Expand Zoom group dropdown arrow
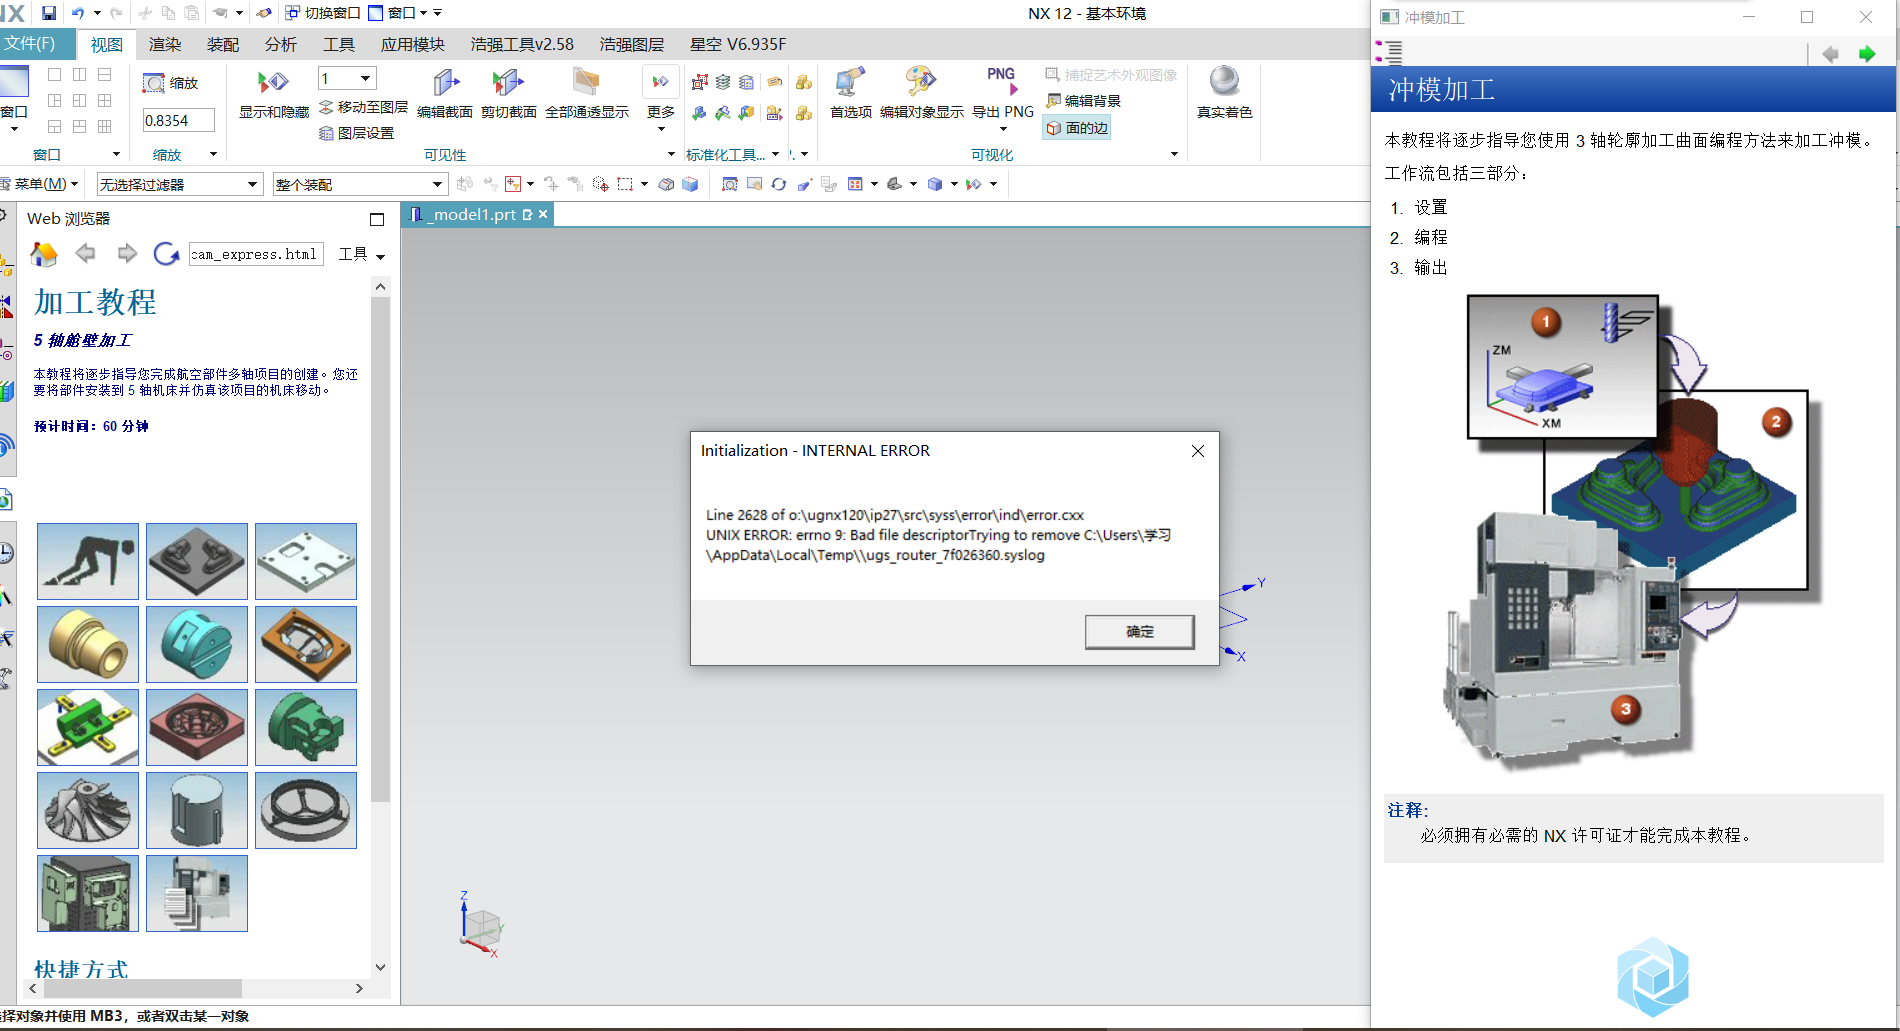 pyautogui.click(x=213, y=154)
